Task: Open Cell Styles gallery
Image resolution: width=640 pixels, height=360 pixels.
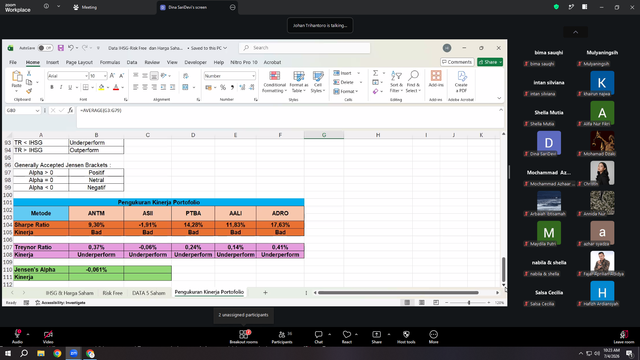Action: (x=318, y=82)
